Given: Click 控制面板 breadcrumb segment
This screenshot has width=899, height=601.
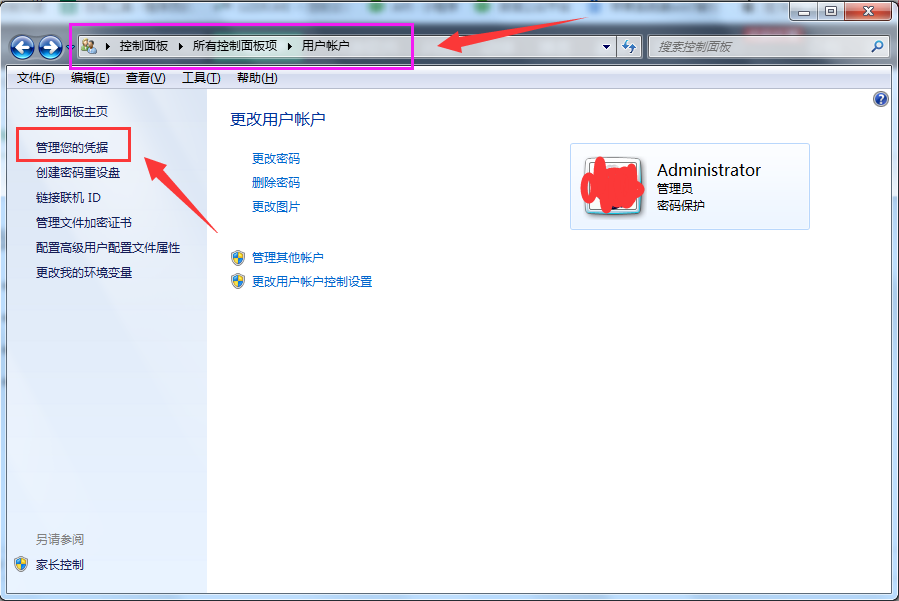Looking at the screenshot, I should click(x=144, y=46).
